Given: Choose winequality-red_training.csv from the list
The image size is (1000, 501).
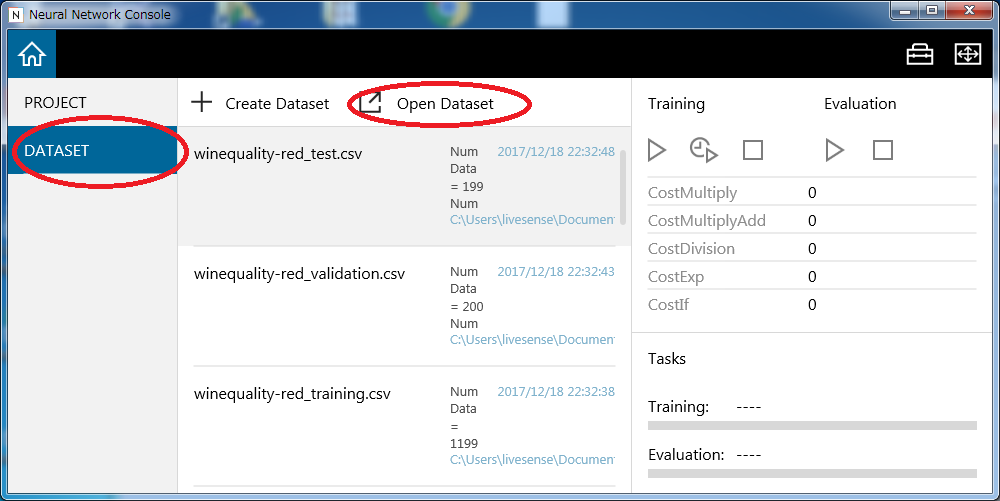Looking at the screenshot, I should 292,394.
